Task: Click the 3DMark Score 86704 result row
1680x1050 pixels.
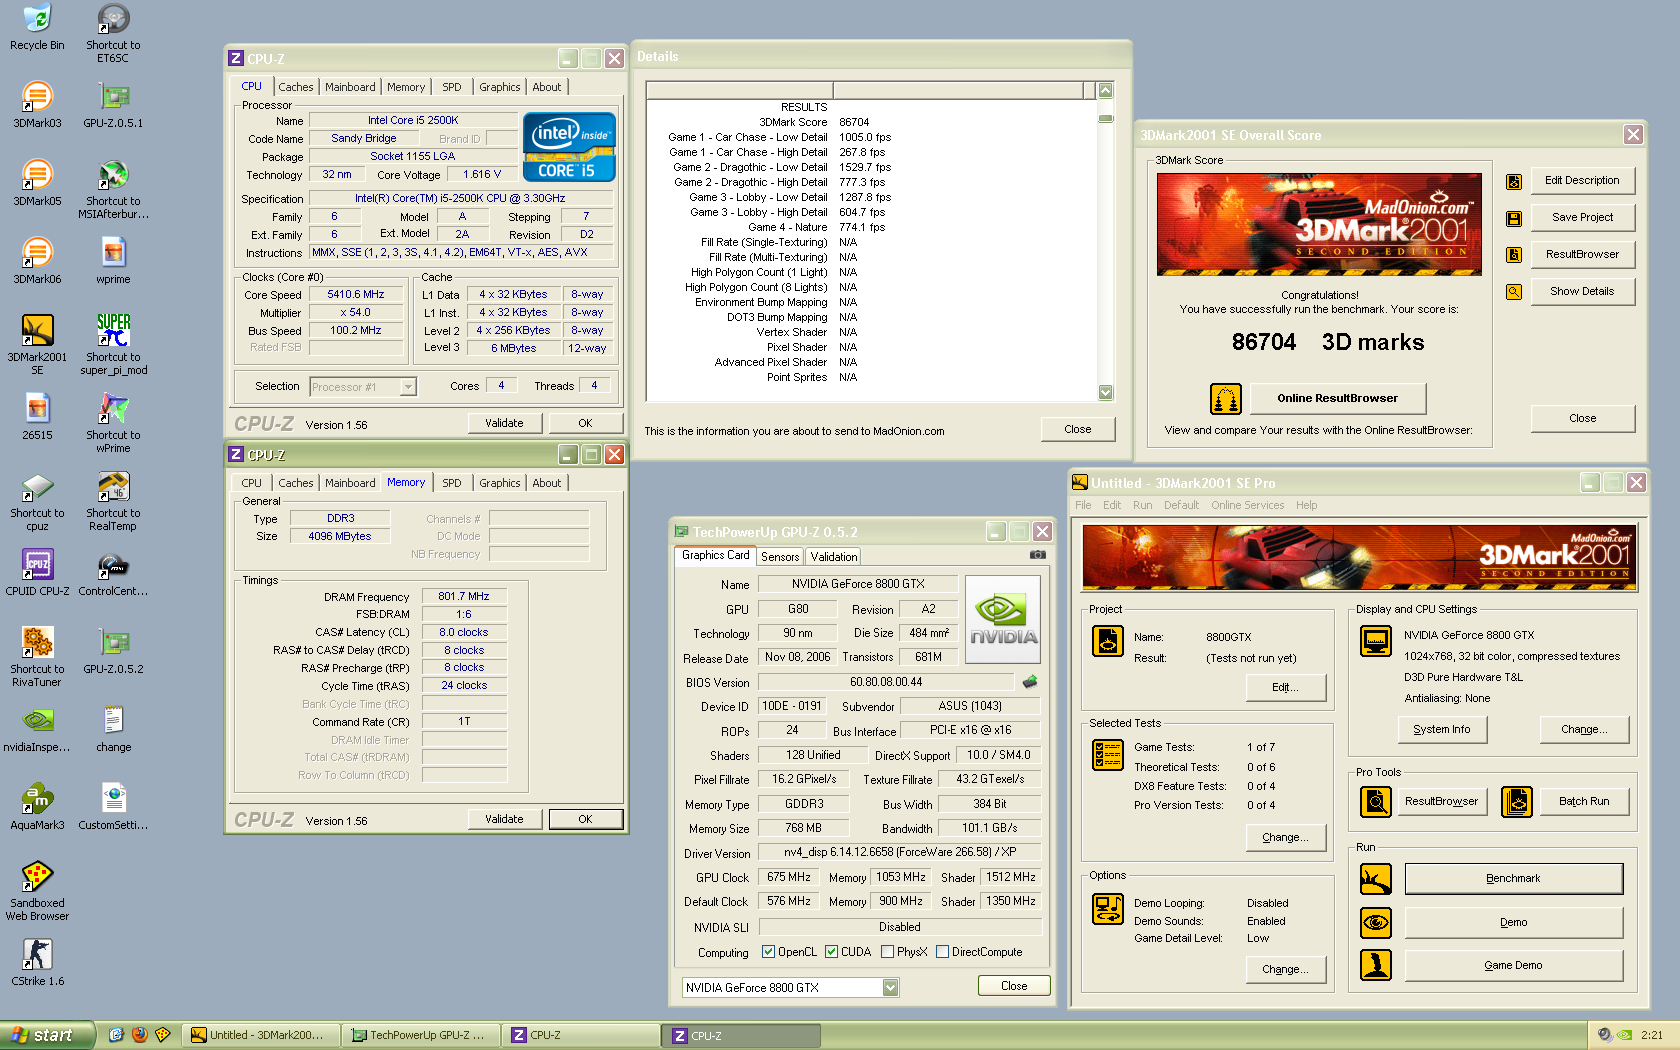Action: [870, 123]
